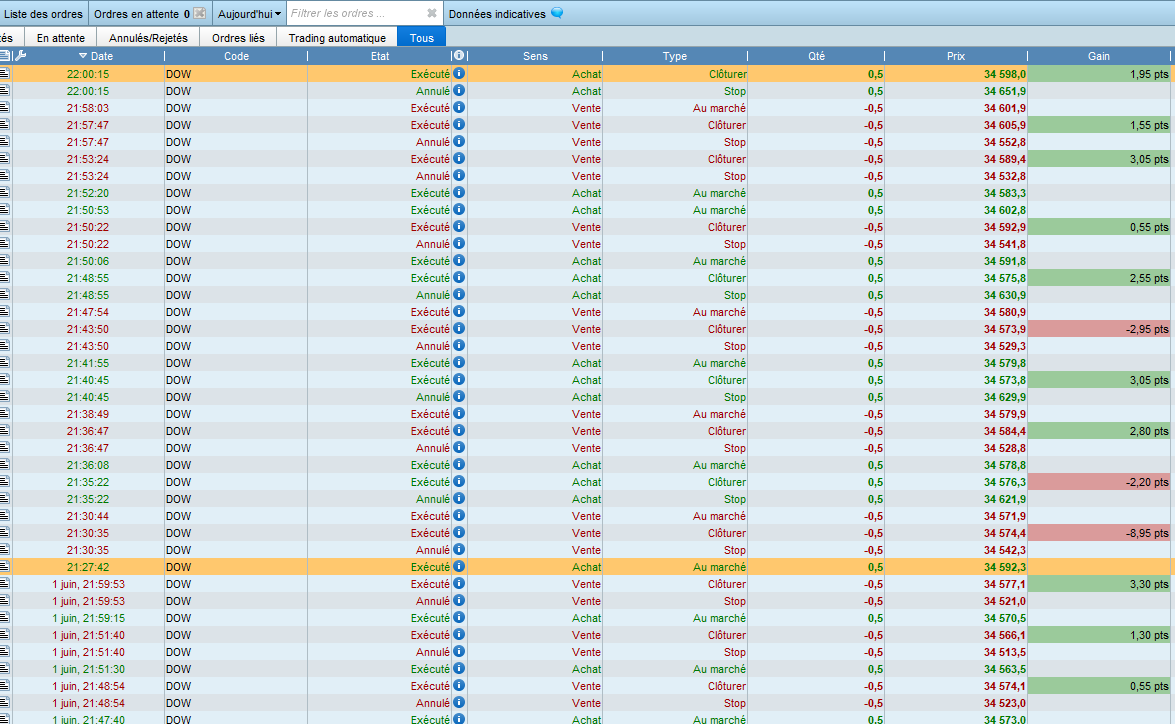Open info icon of the 21:38:49 order
Image resolution: width=1175 pixels, height=724 pixels.
[459, 413]
